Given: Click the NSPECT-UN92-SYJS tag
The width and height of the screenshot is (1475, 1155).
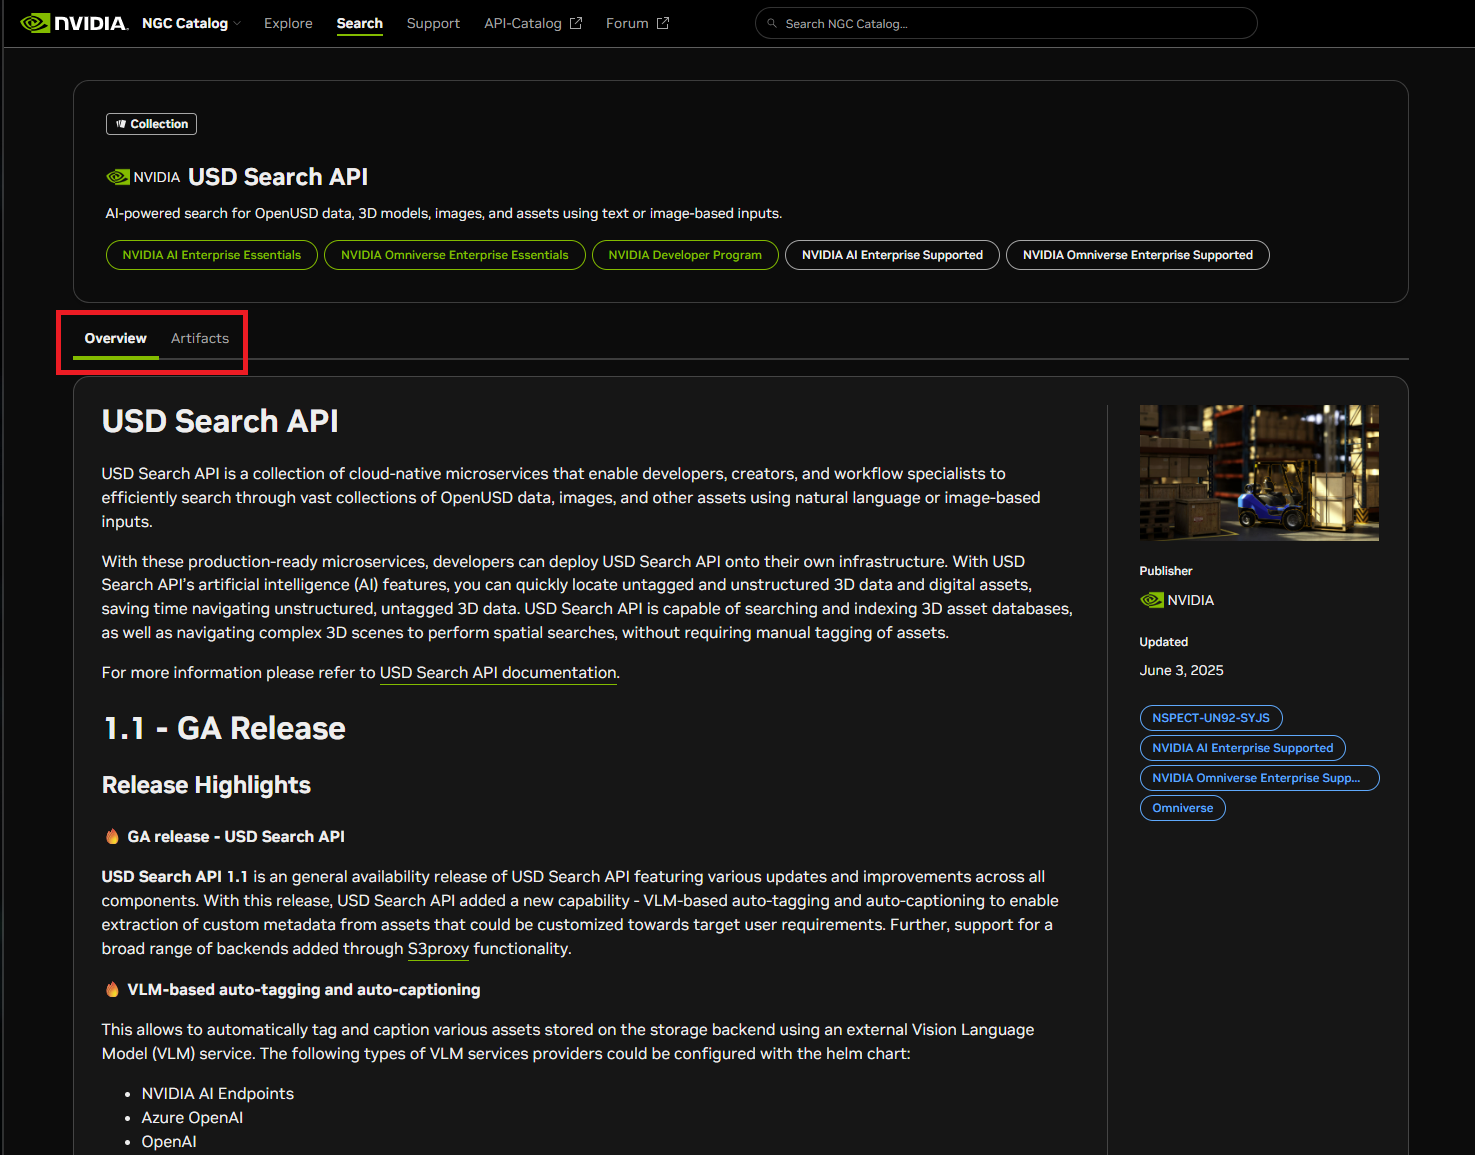Looking at the screenshot, I should (x=1211, y=718).
